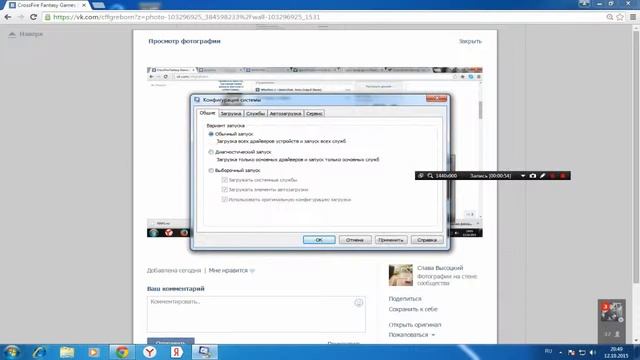Click the Комментировать text field
The image size is (640, 360).
pos(256,314)
